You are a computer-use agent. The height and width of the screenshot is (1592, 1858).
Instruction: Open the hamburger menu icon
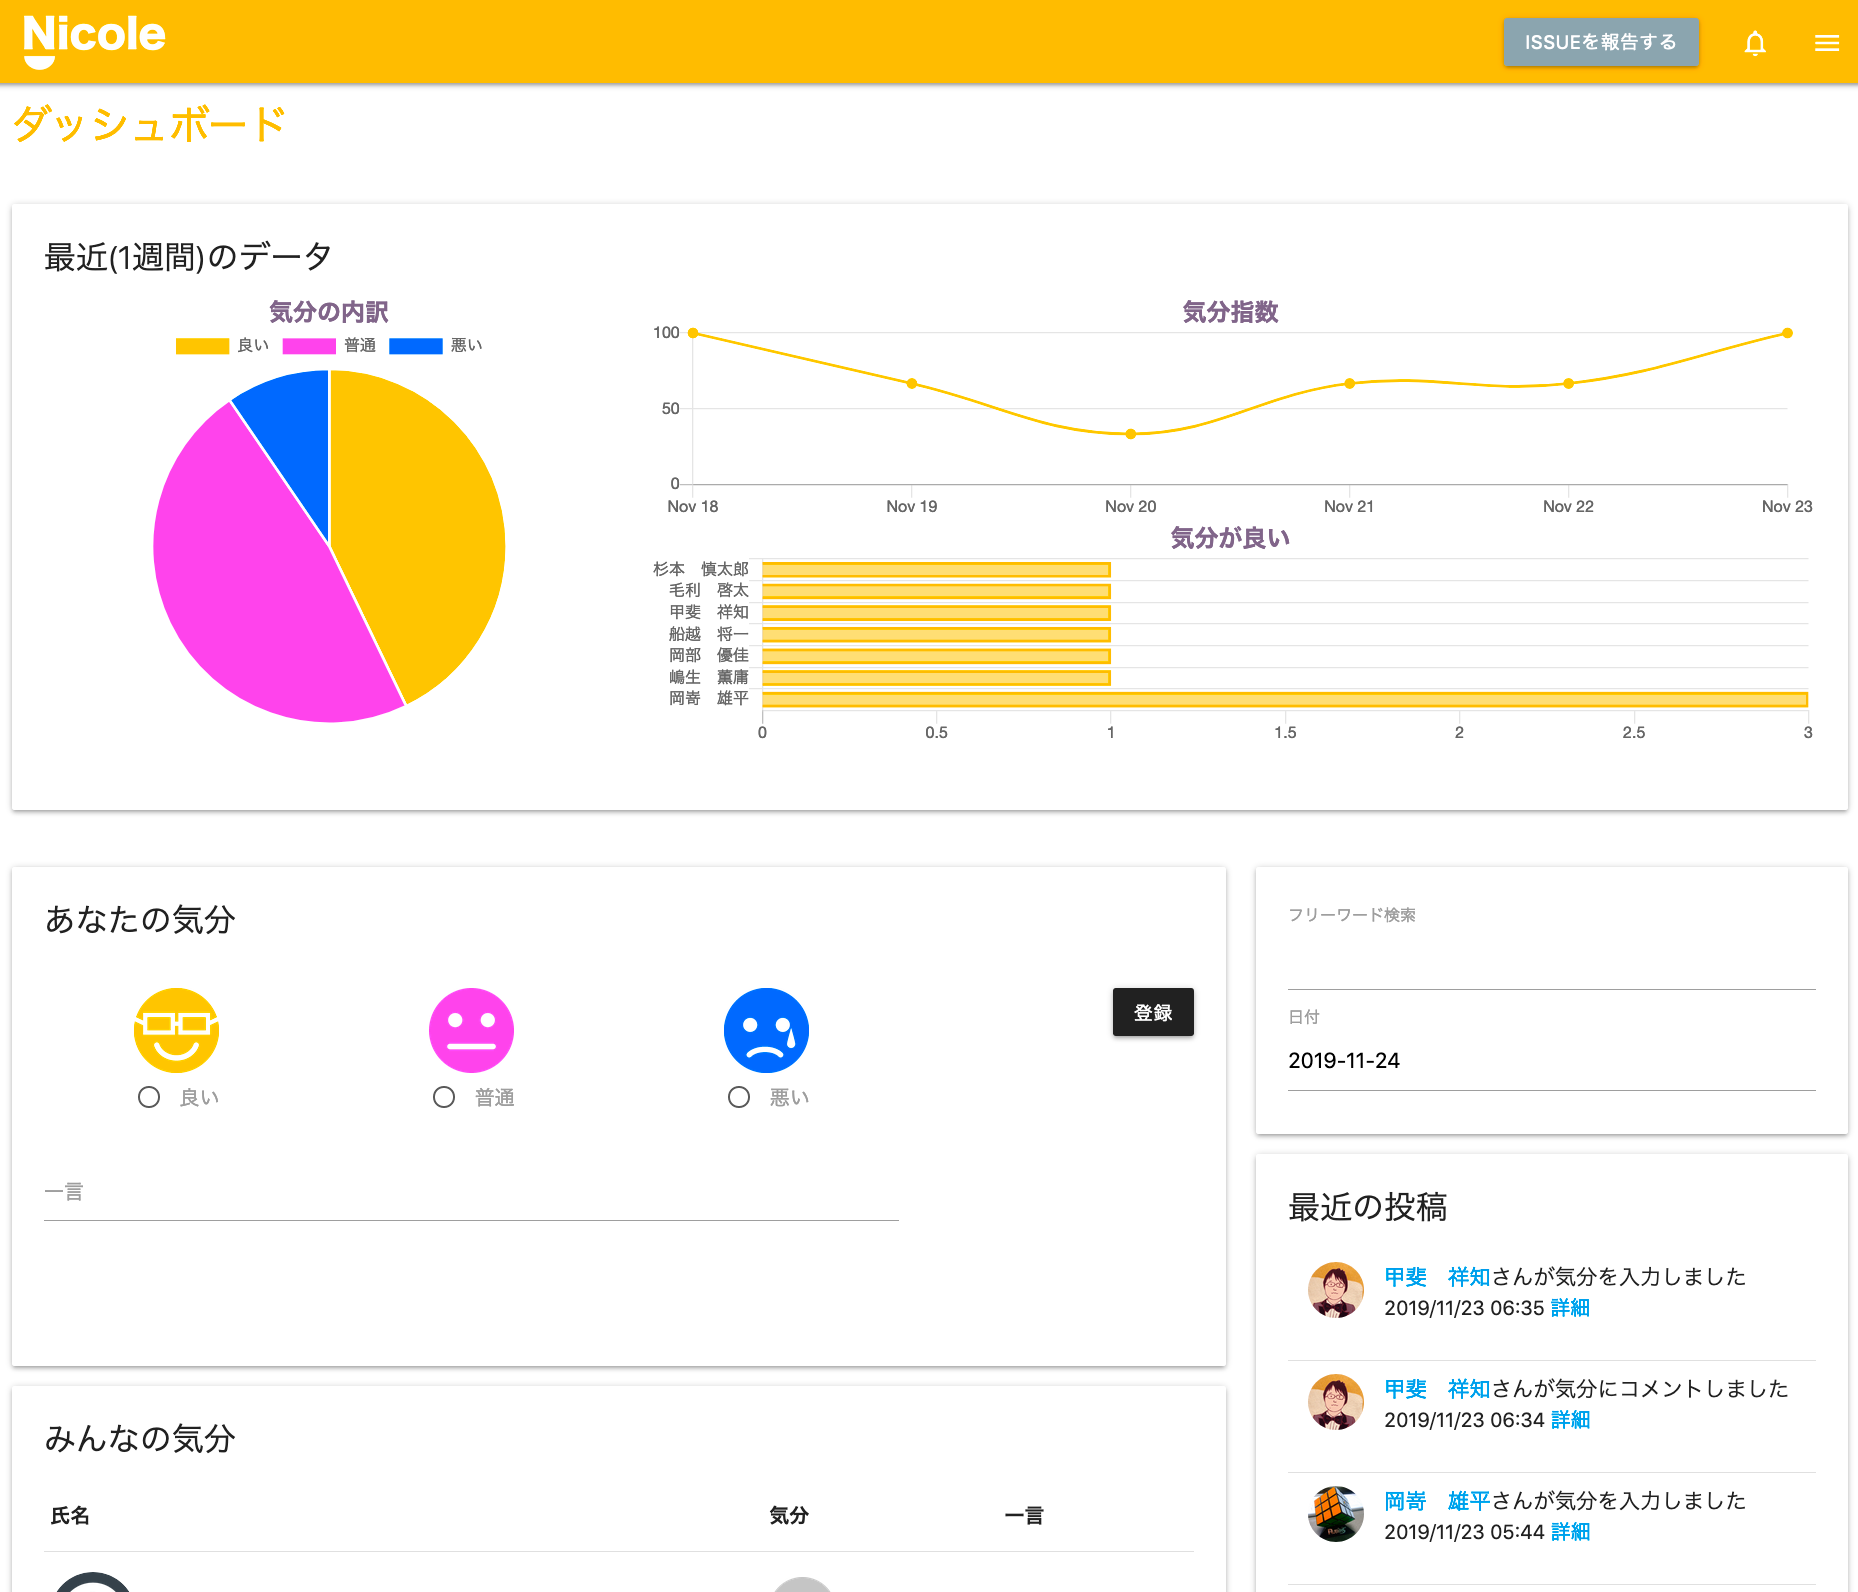tap(1826, 43)
